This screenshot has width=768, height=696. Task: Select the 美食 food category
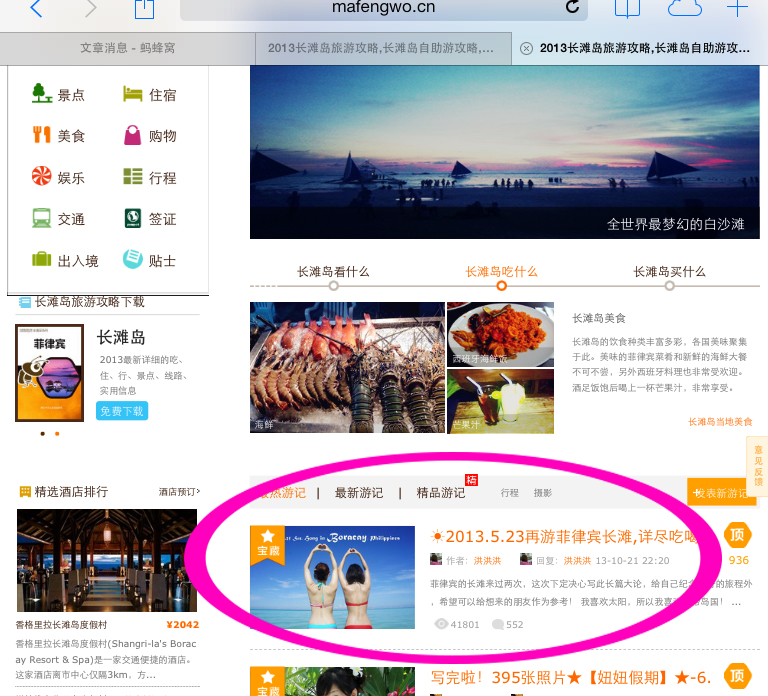58,136
